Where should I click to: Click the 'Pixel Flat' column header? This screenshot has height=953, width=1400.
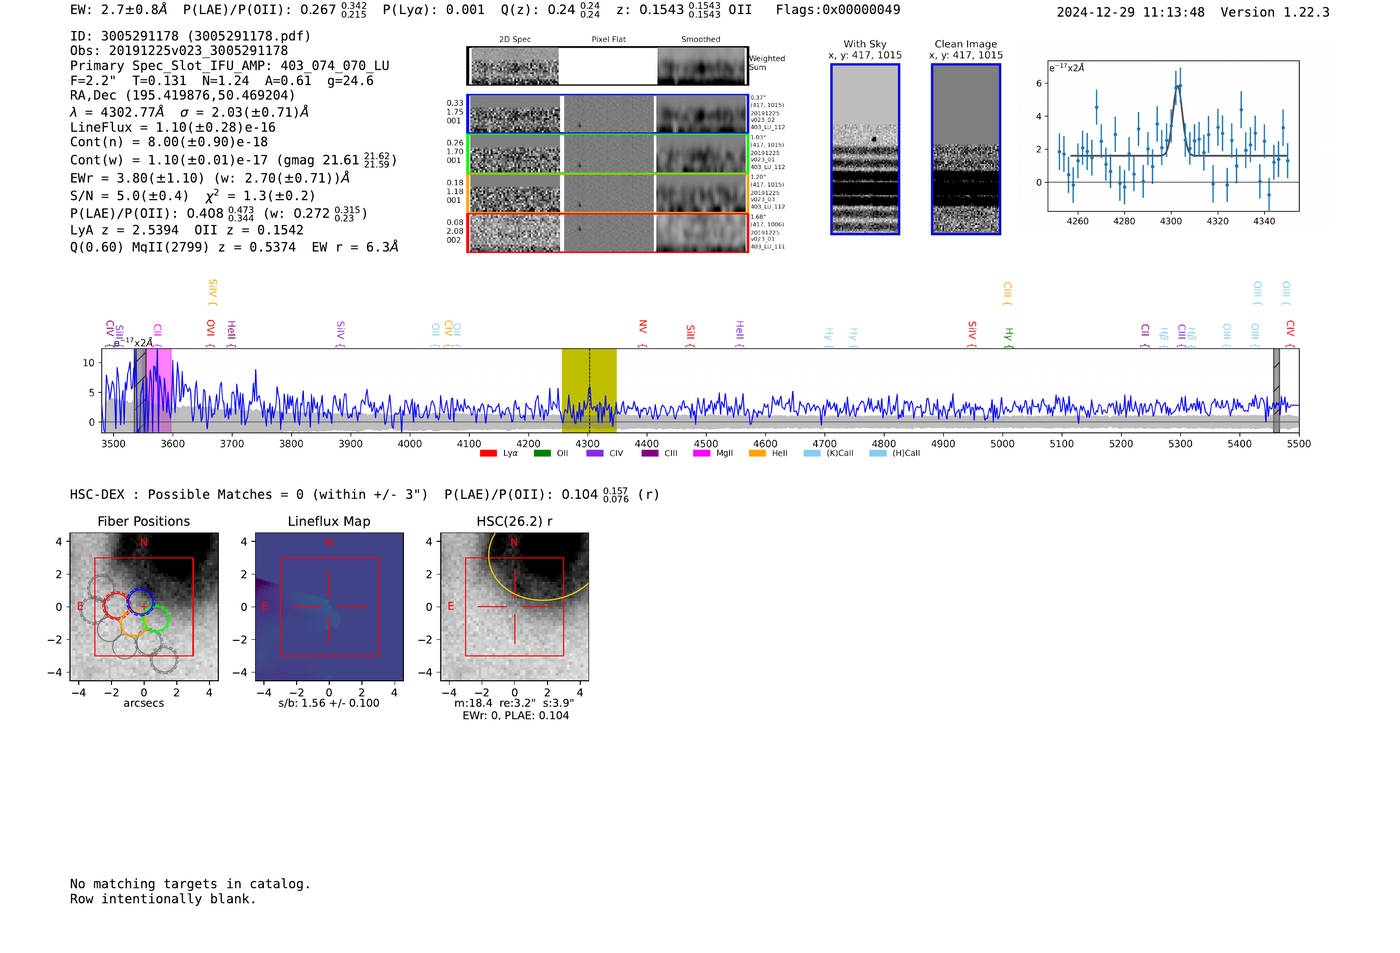point(608,40)
